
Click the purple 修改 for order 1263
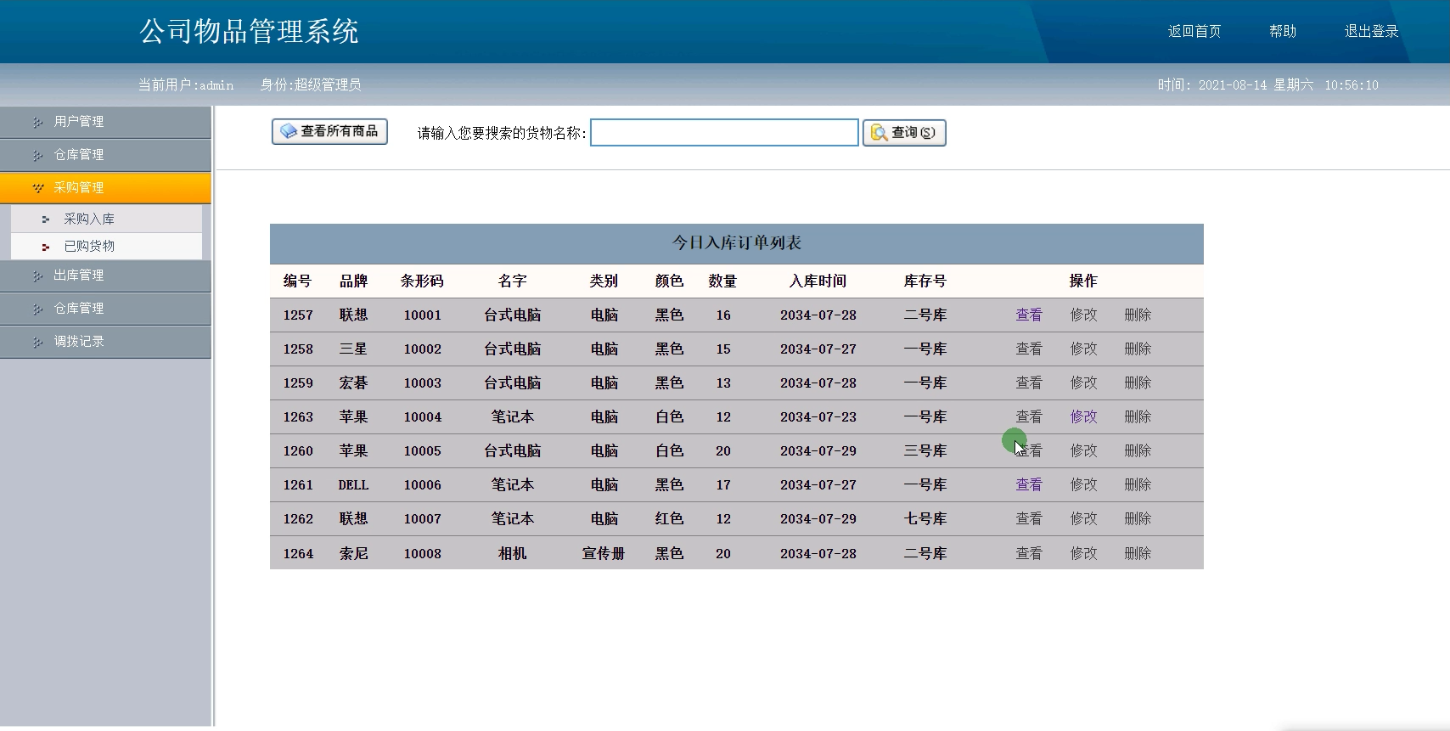pyautogui.click(x=1083, y=417)
